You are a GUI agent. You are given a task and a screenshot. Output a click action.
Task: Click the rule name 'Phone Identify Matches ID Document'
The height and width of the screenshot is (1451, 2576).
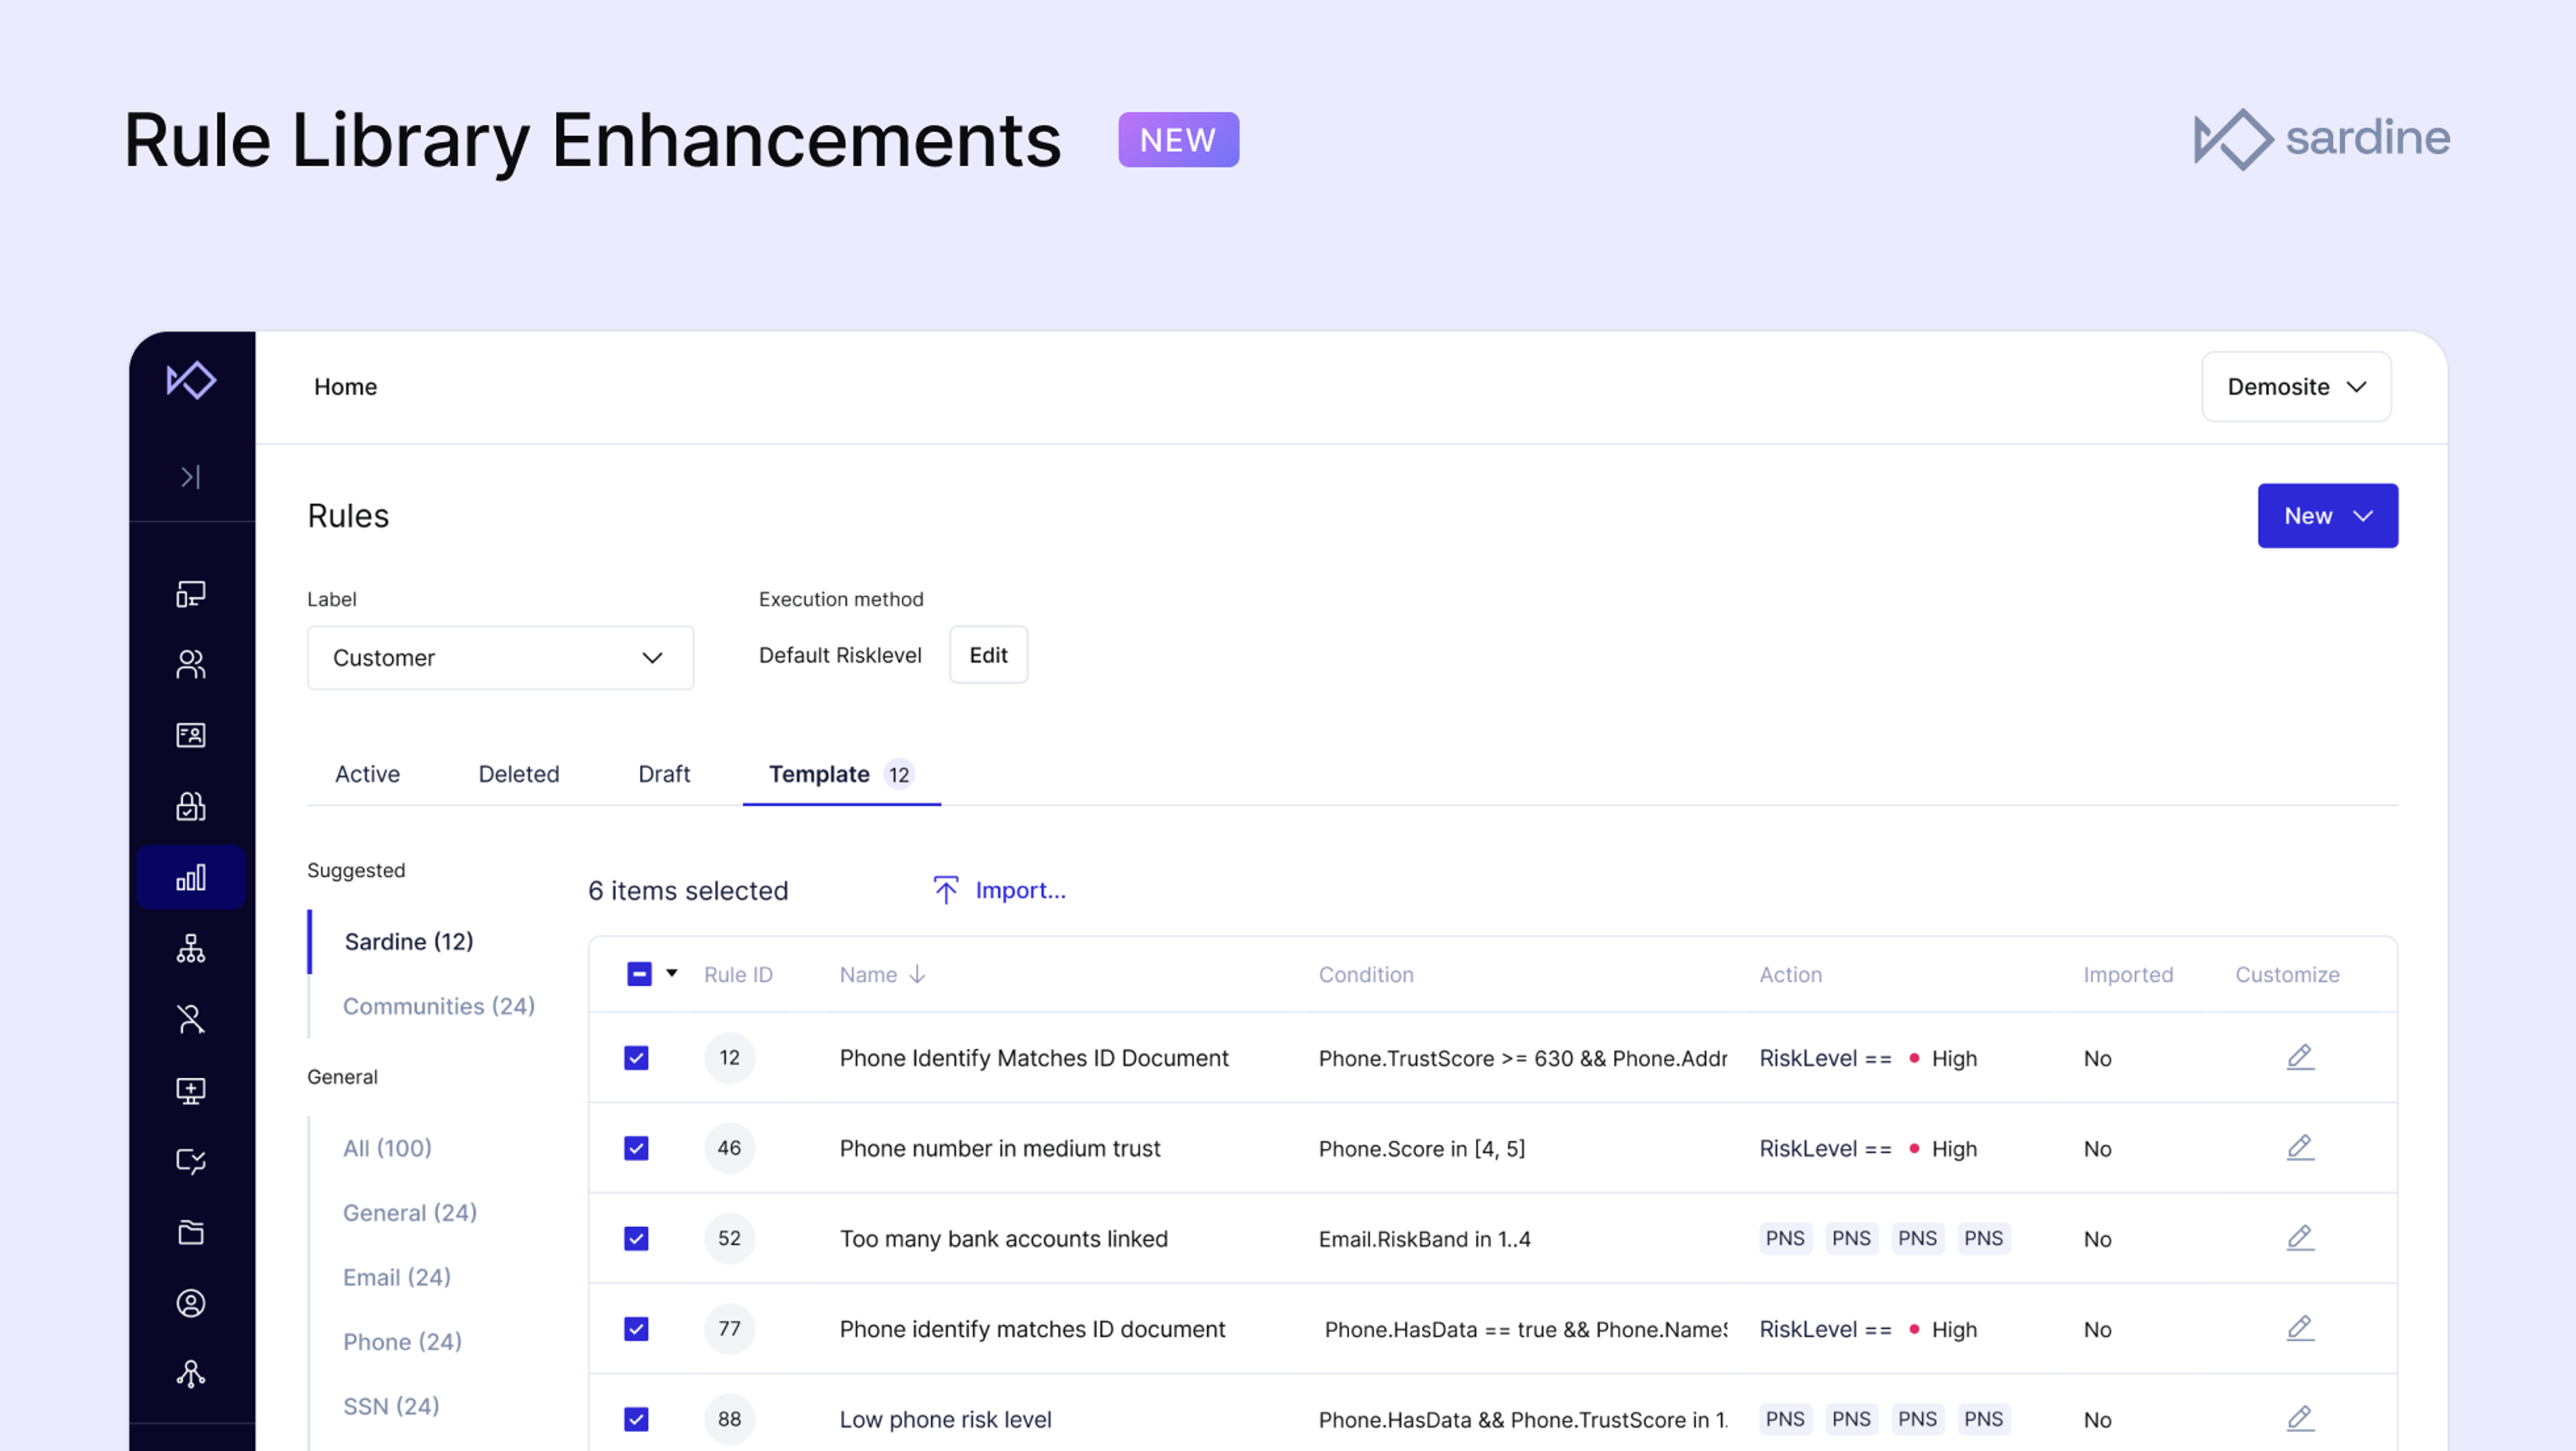[x=1033, y=1058]
